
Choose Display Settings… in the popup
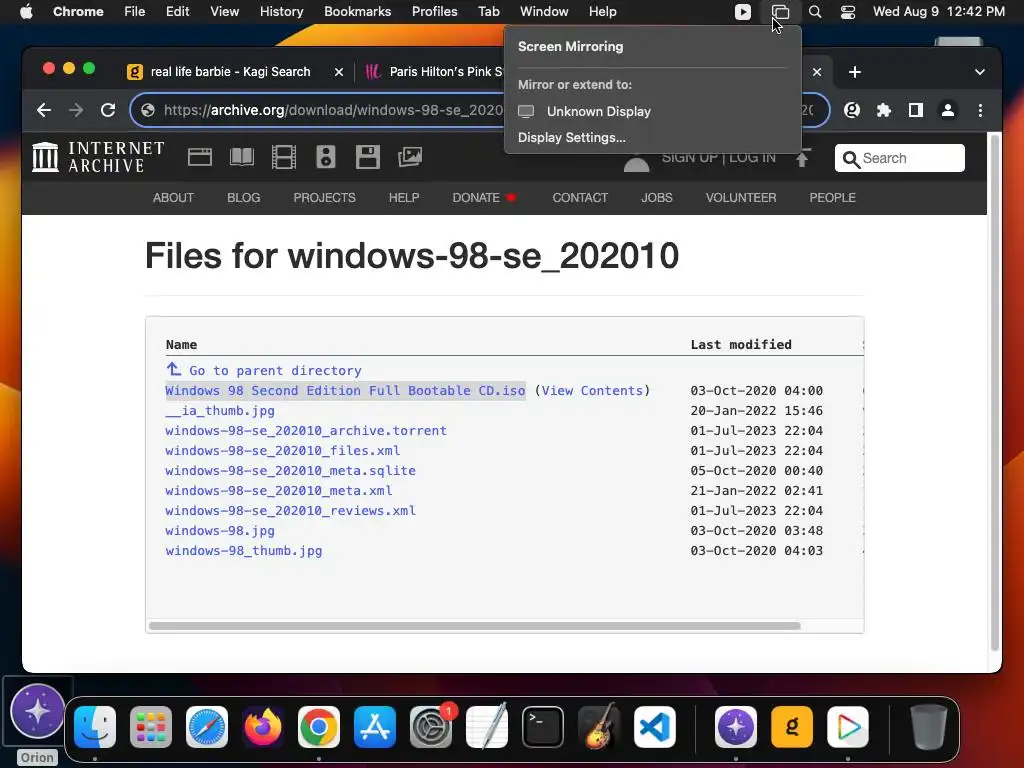571,138
